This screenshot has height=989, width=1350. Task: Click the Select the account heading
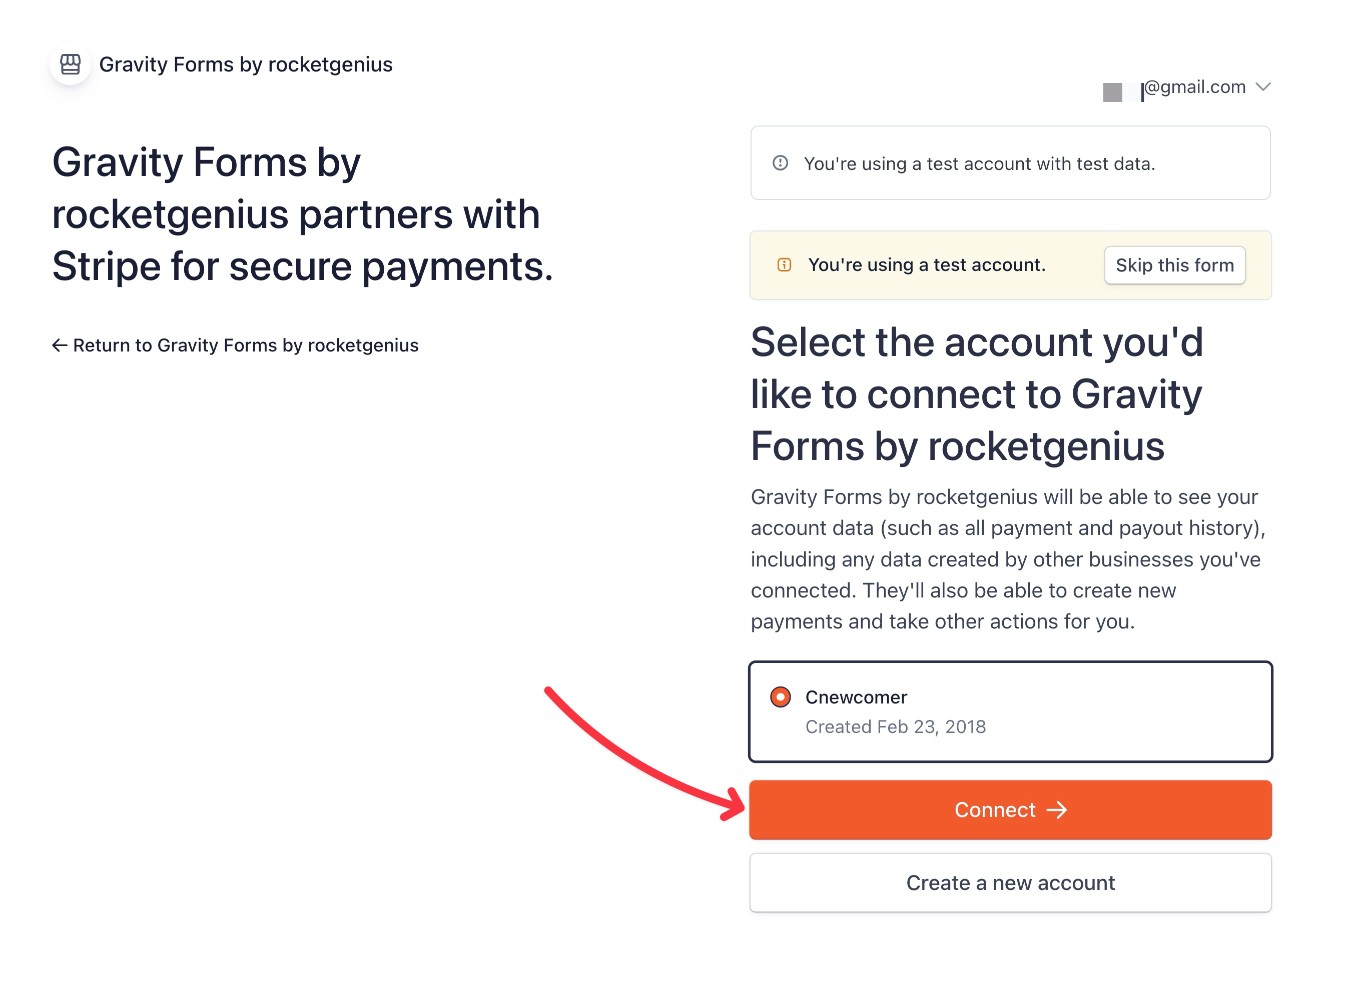click(976, 394)
